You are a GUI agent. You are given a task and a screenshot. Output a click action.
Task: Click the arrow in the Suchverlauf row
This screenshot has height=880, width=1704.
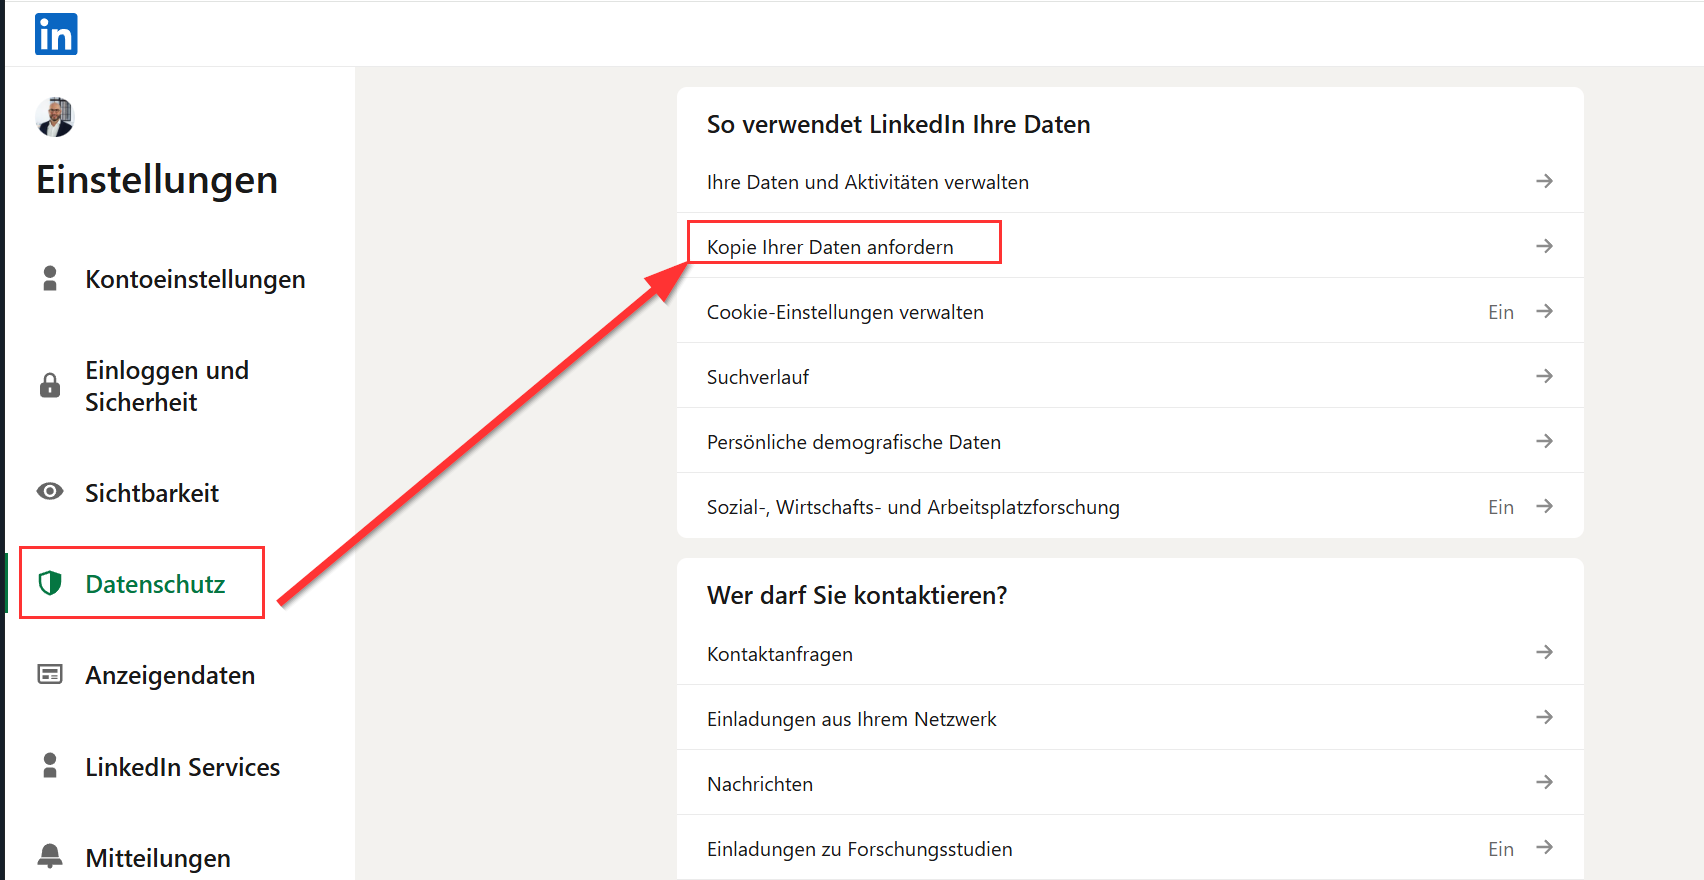coord(1544,376)
